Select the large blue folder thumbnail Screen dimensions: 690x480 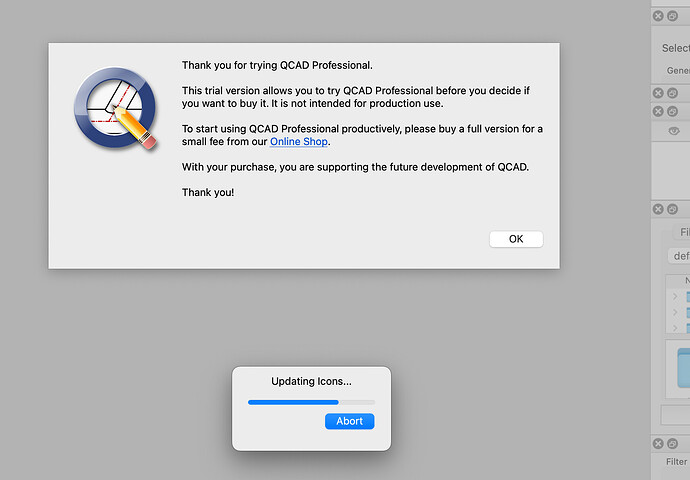683,367
